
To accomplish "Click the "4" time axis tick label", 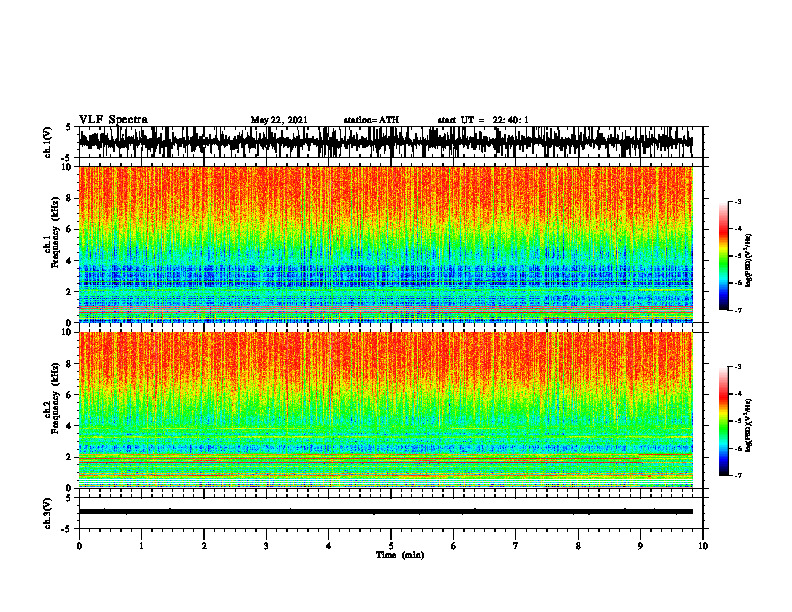I will (329, 546).
